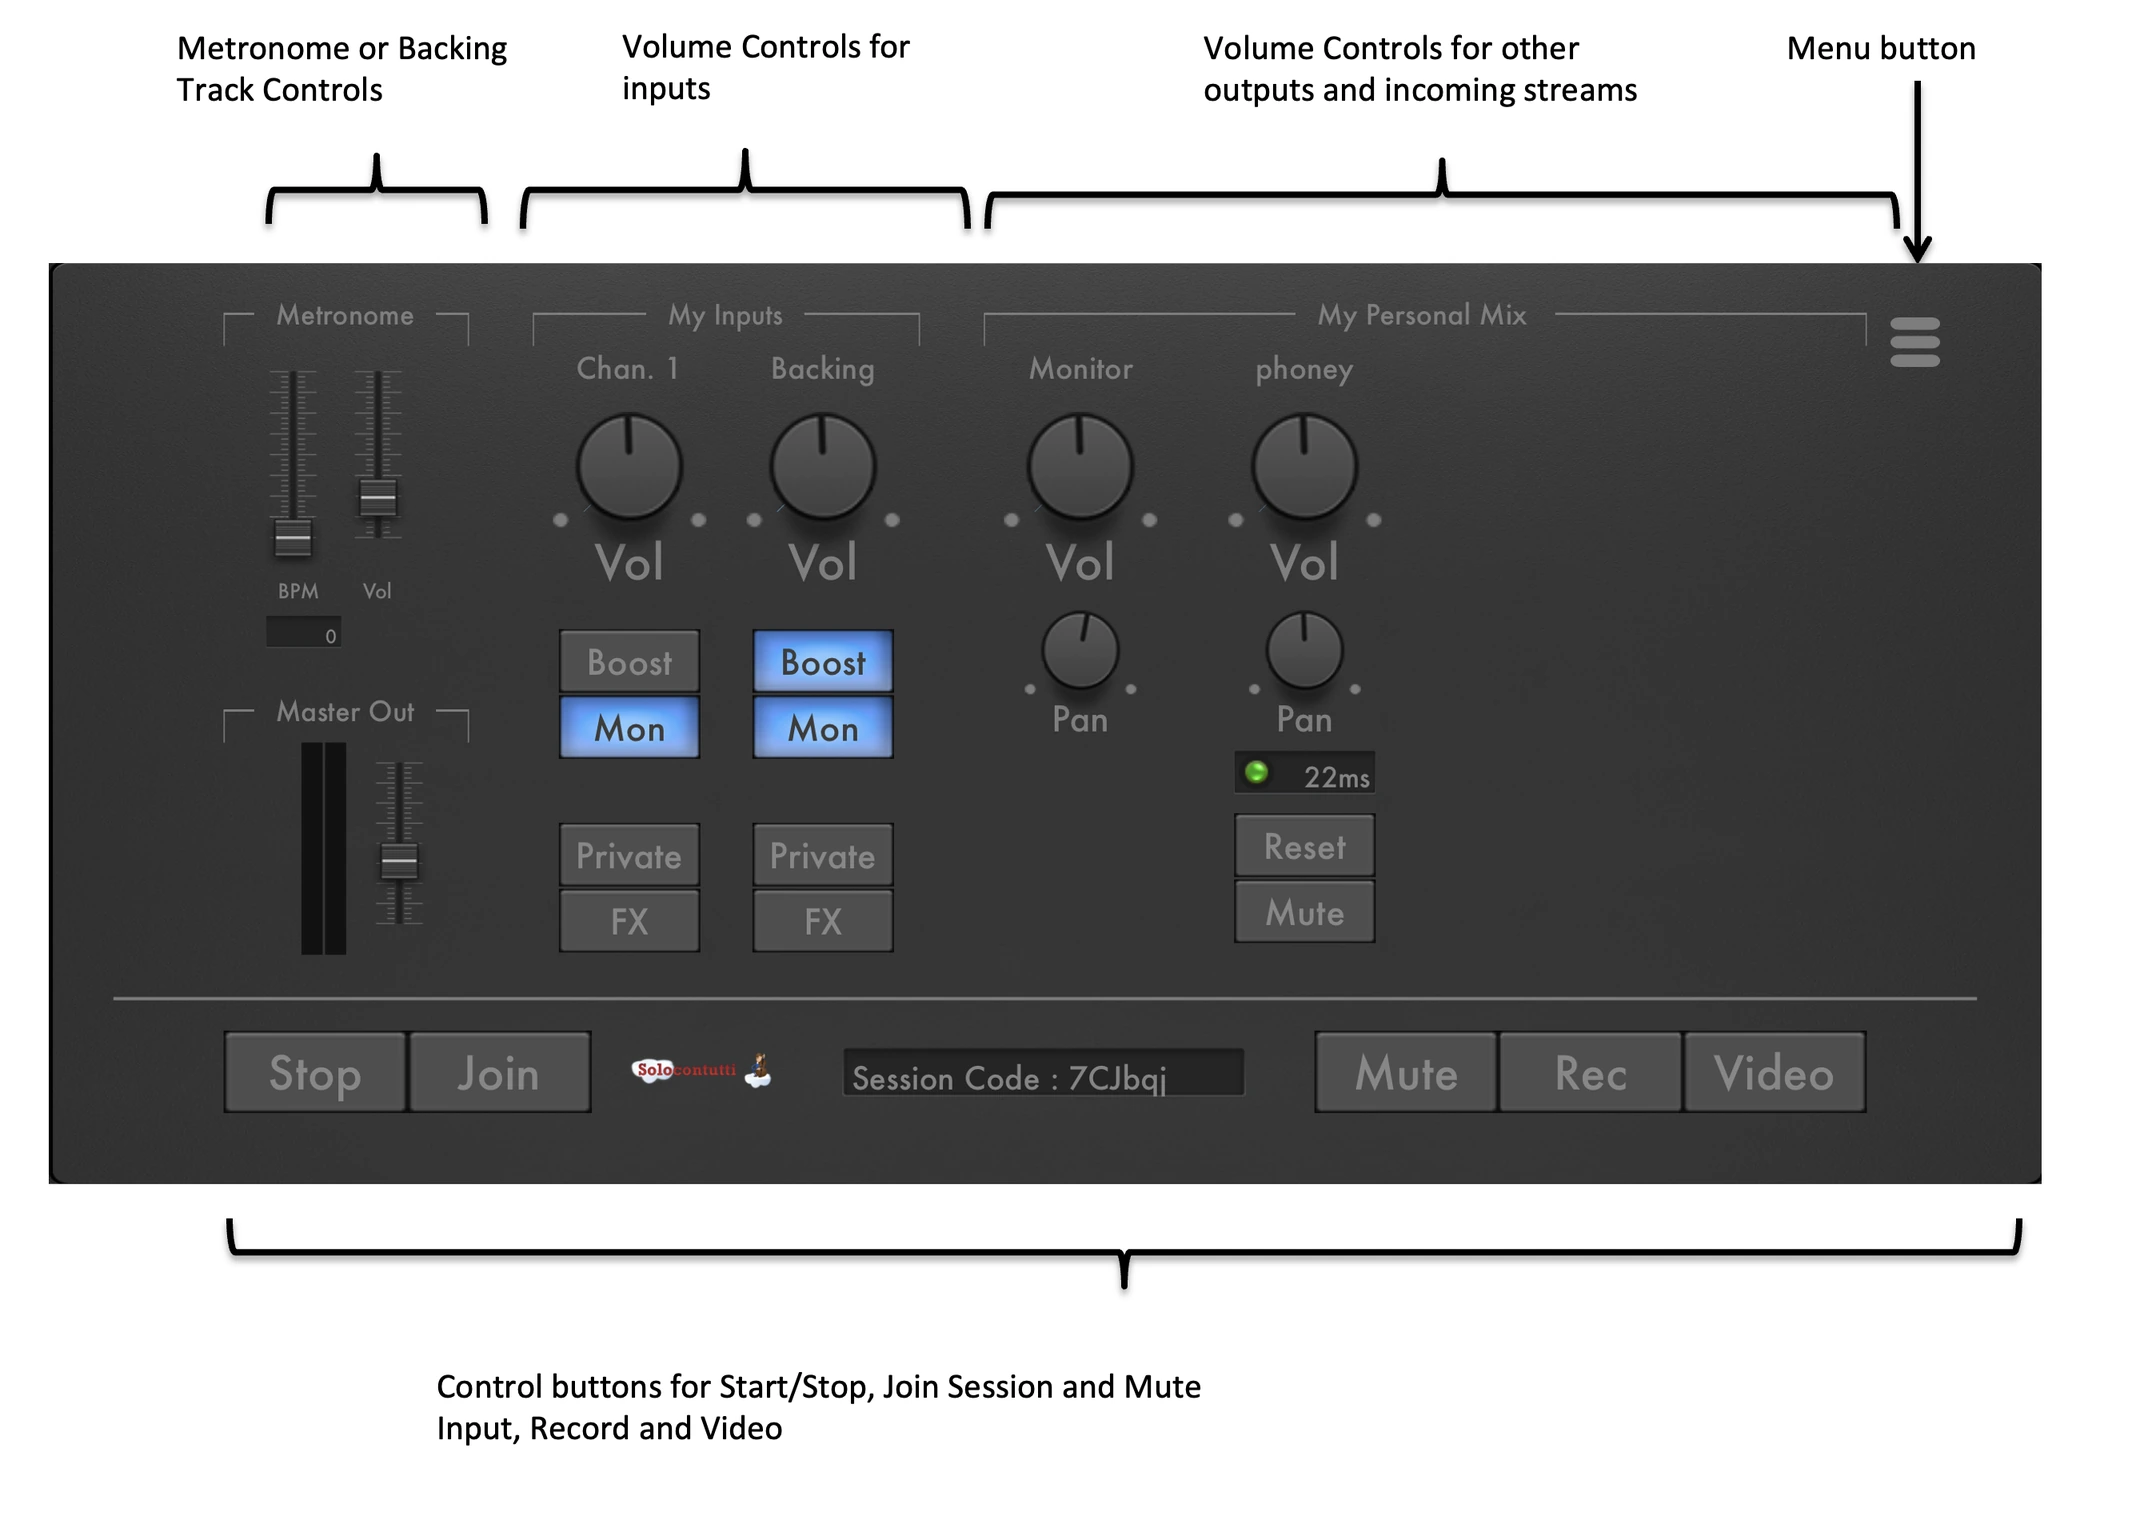
Task: Adjust the Chan. 1 Vol knob
Action: [x=629, y=467]
